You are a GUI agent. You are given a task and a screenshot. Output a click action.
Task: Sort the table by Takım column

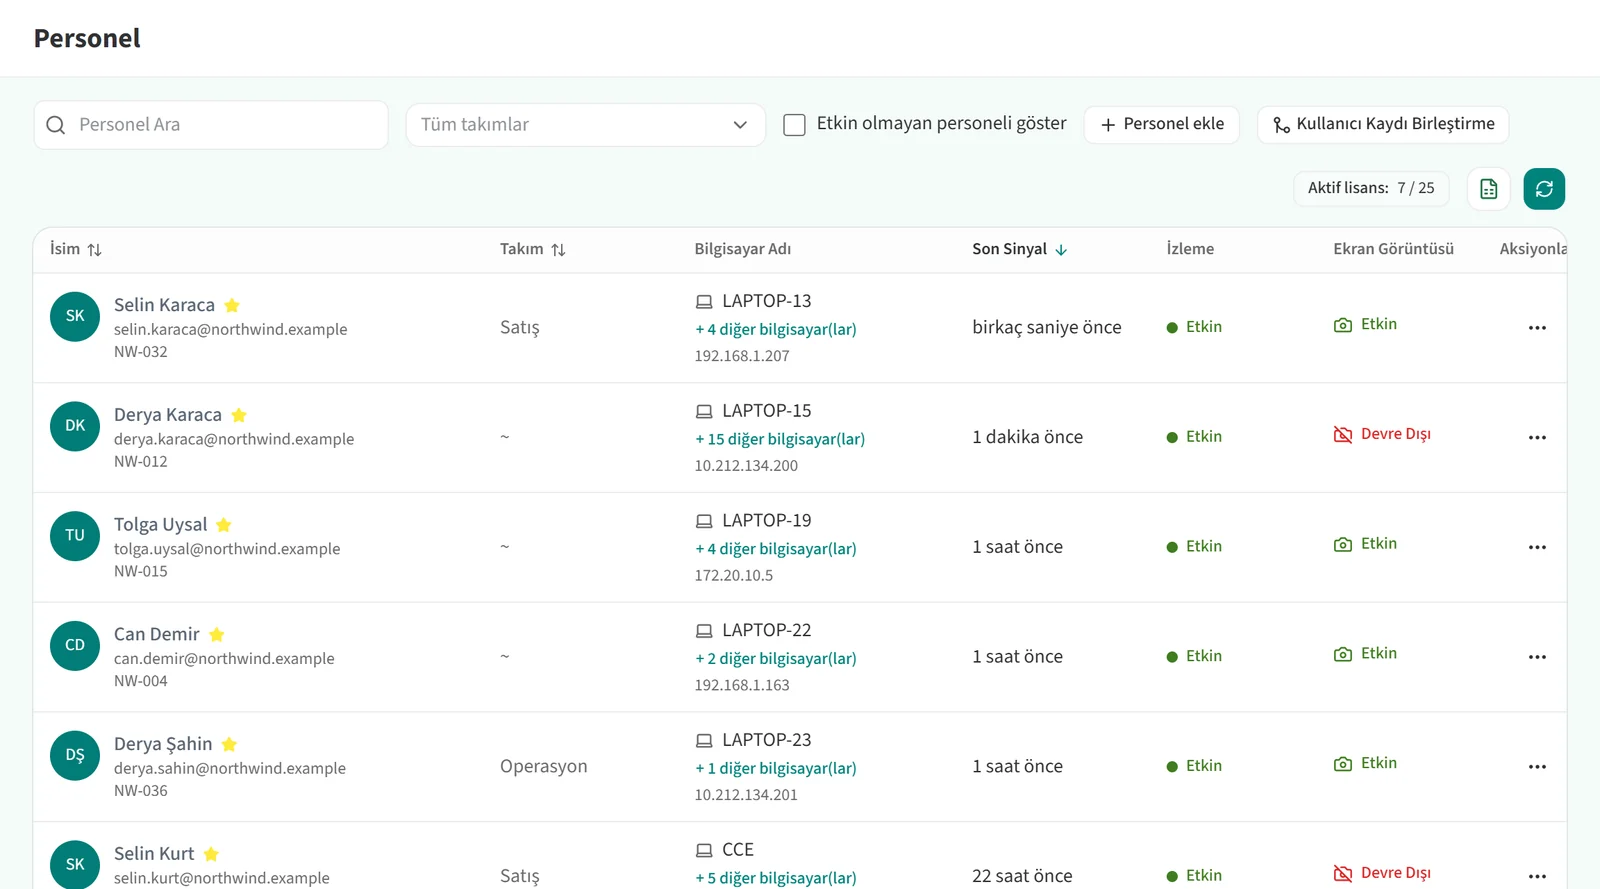(533, 249)
